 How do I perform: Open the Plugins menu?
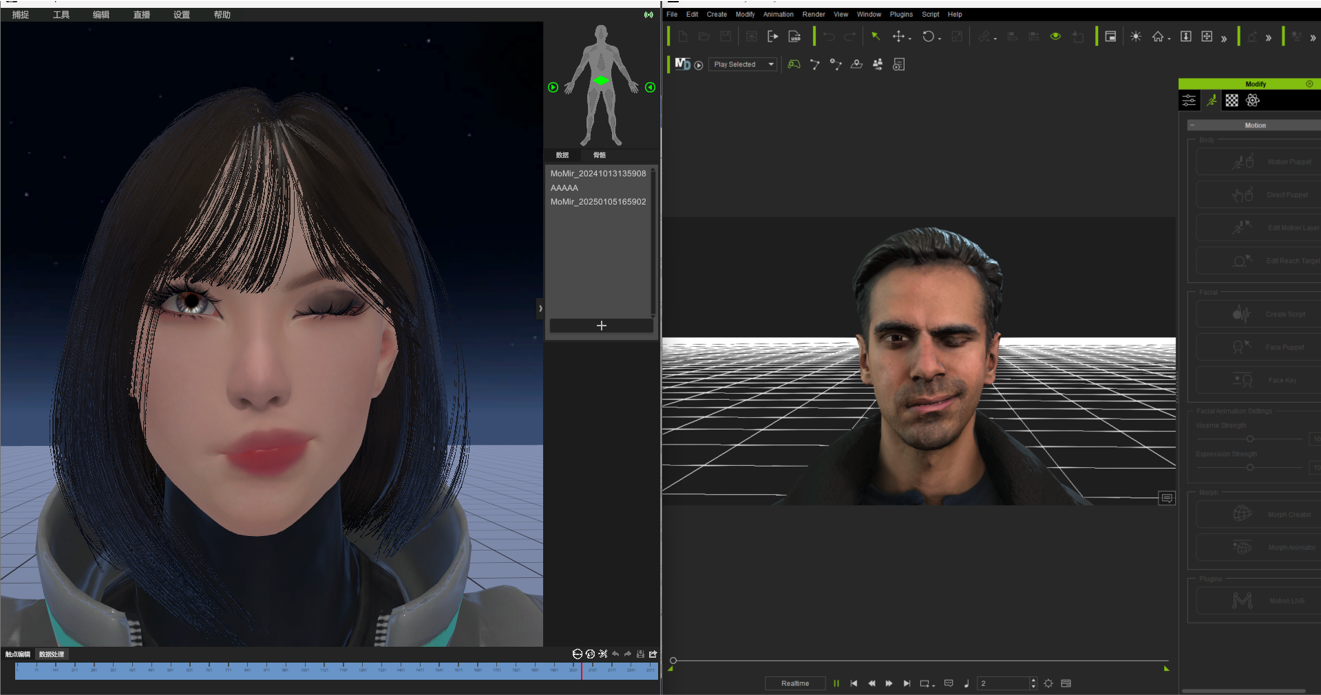click(x=900, y=15)
